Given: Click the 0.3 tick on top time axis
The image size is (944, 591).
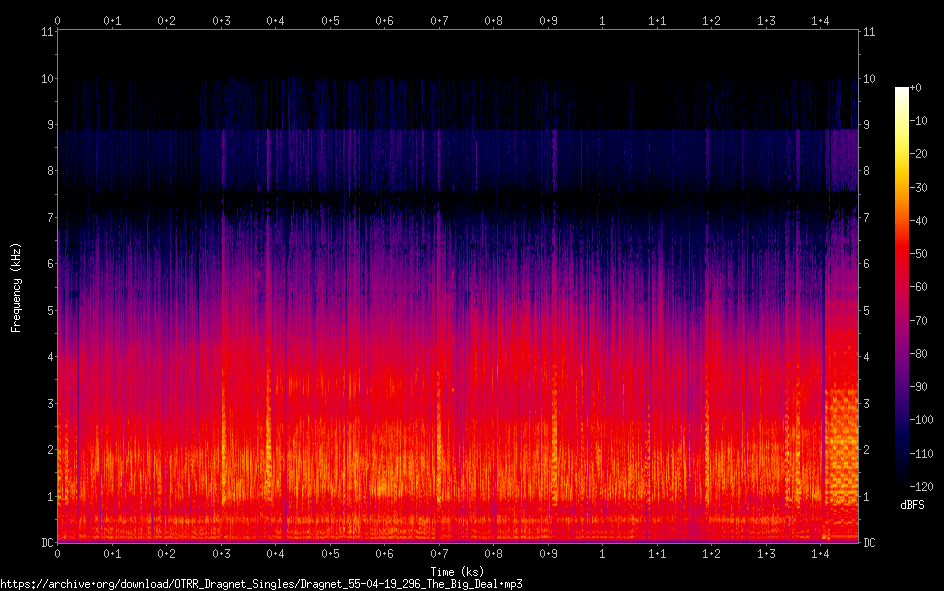Looking at the screenshot, I should [x=220, y=20].
